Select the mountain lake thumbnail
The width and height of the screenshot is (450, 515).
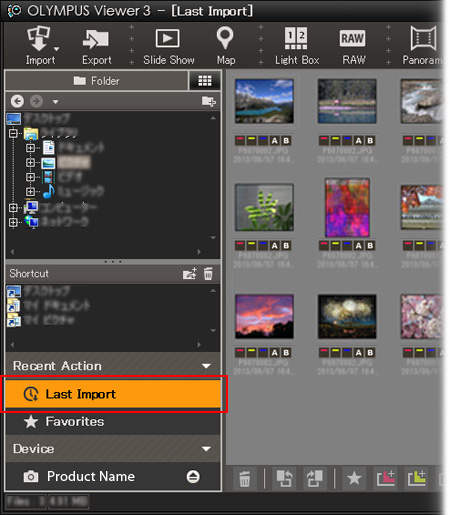(x=264, y=101)
